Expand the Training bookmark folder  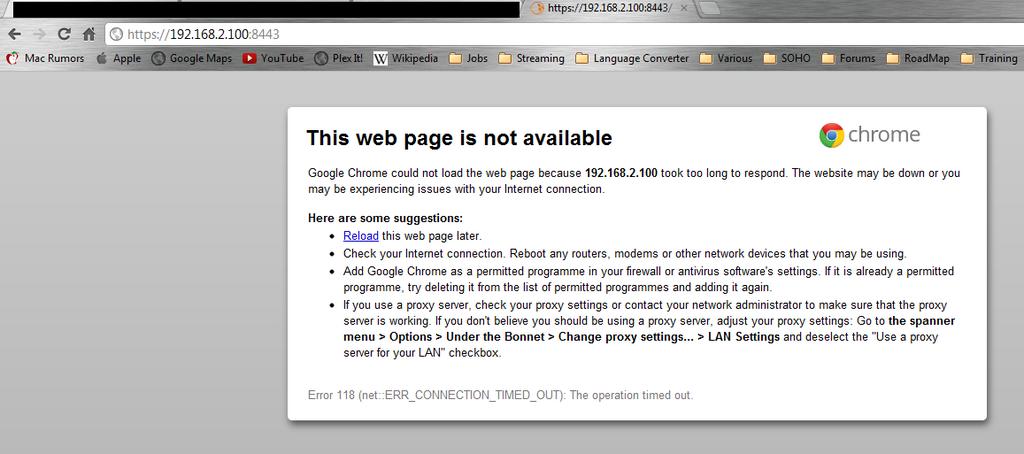click(x=989, y=58)
